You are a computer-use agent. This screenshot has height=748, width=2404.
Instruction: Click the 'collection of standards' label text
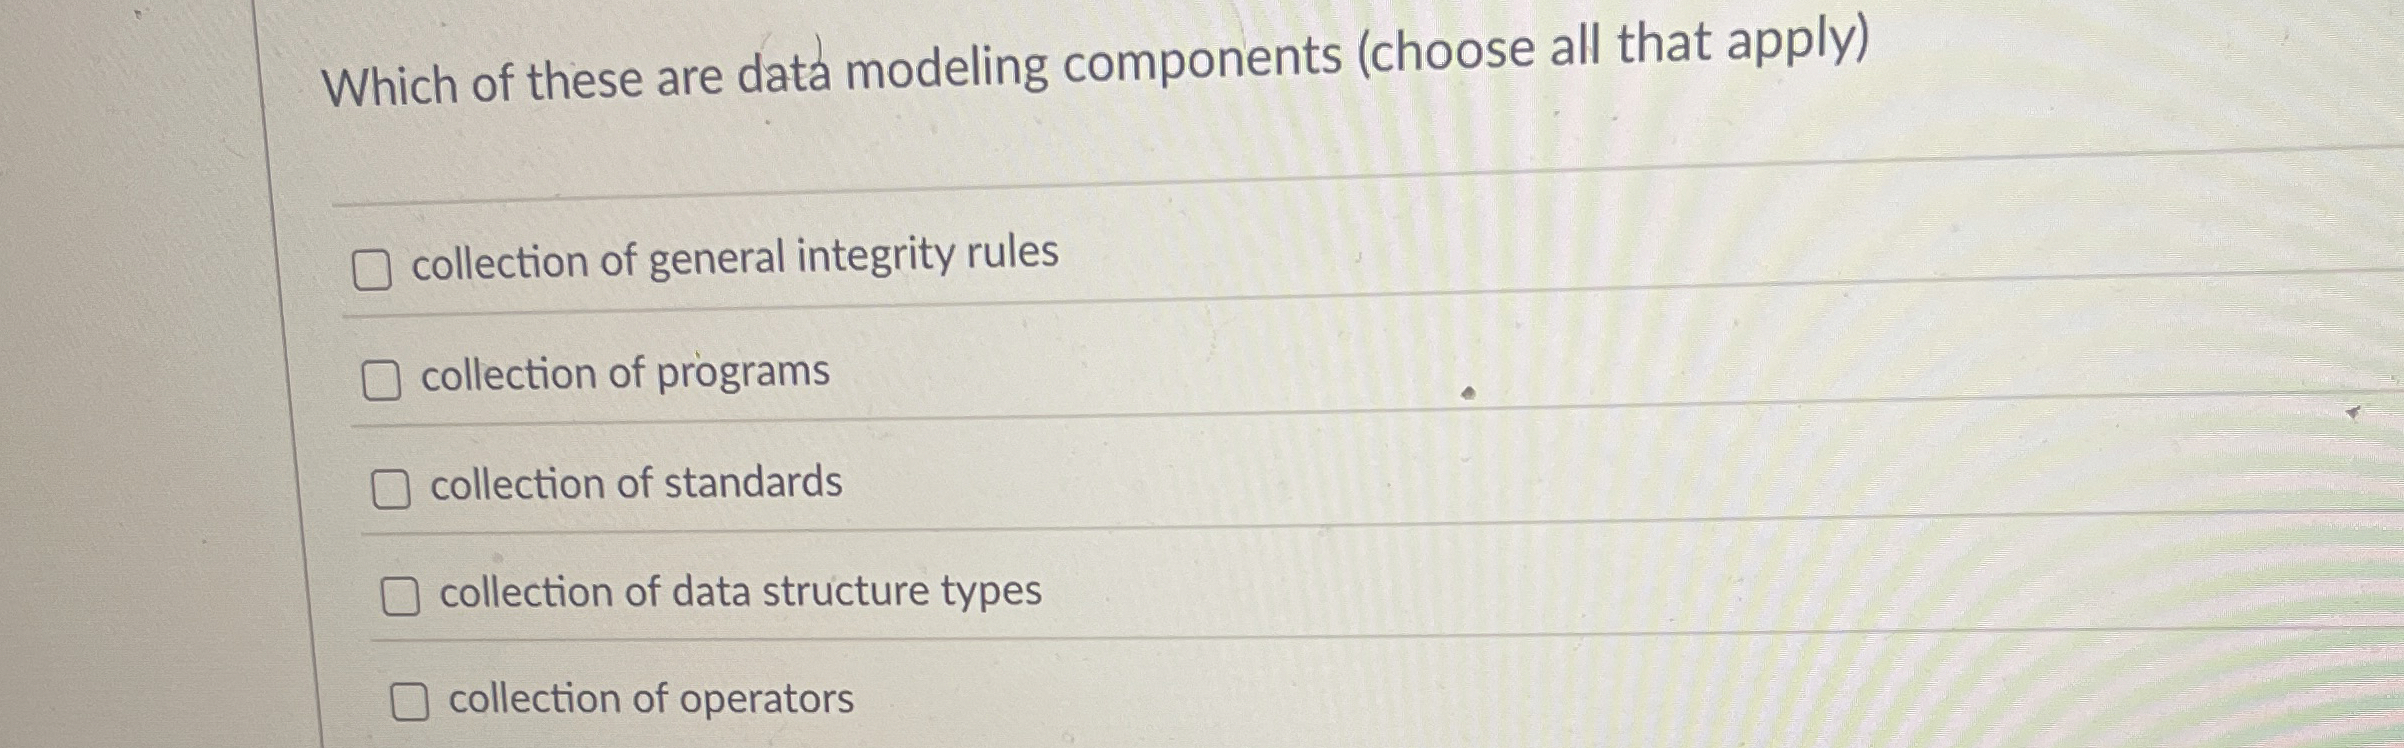click(x=637, y=481)
